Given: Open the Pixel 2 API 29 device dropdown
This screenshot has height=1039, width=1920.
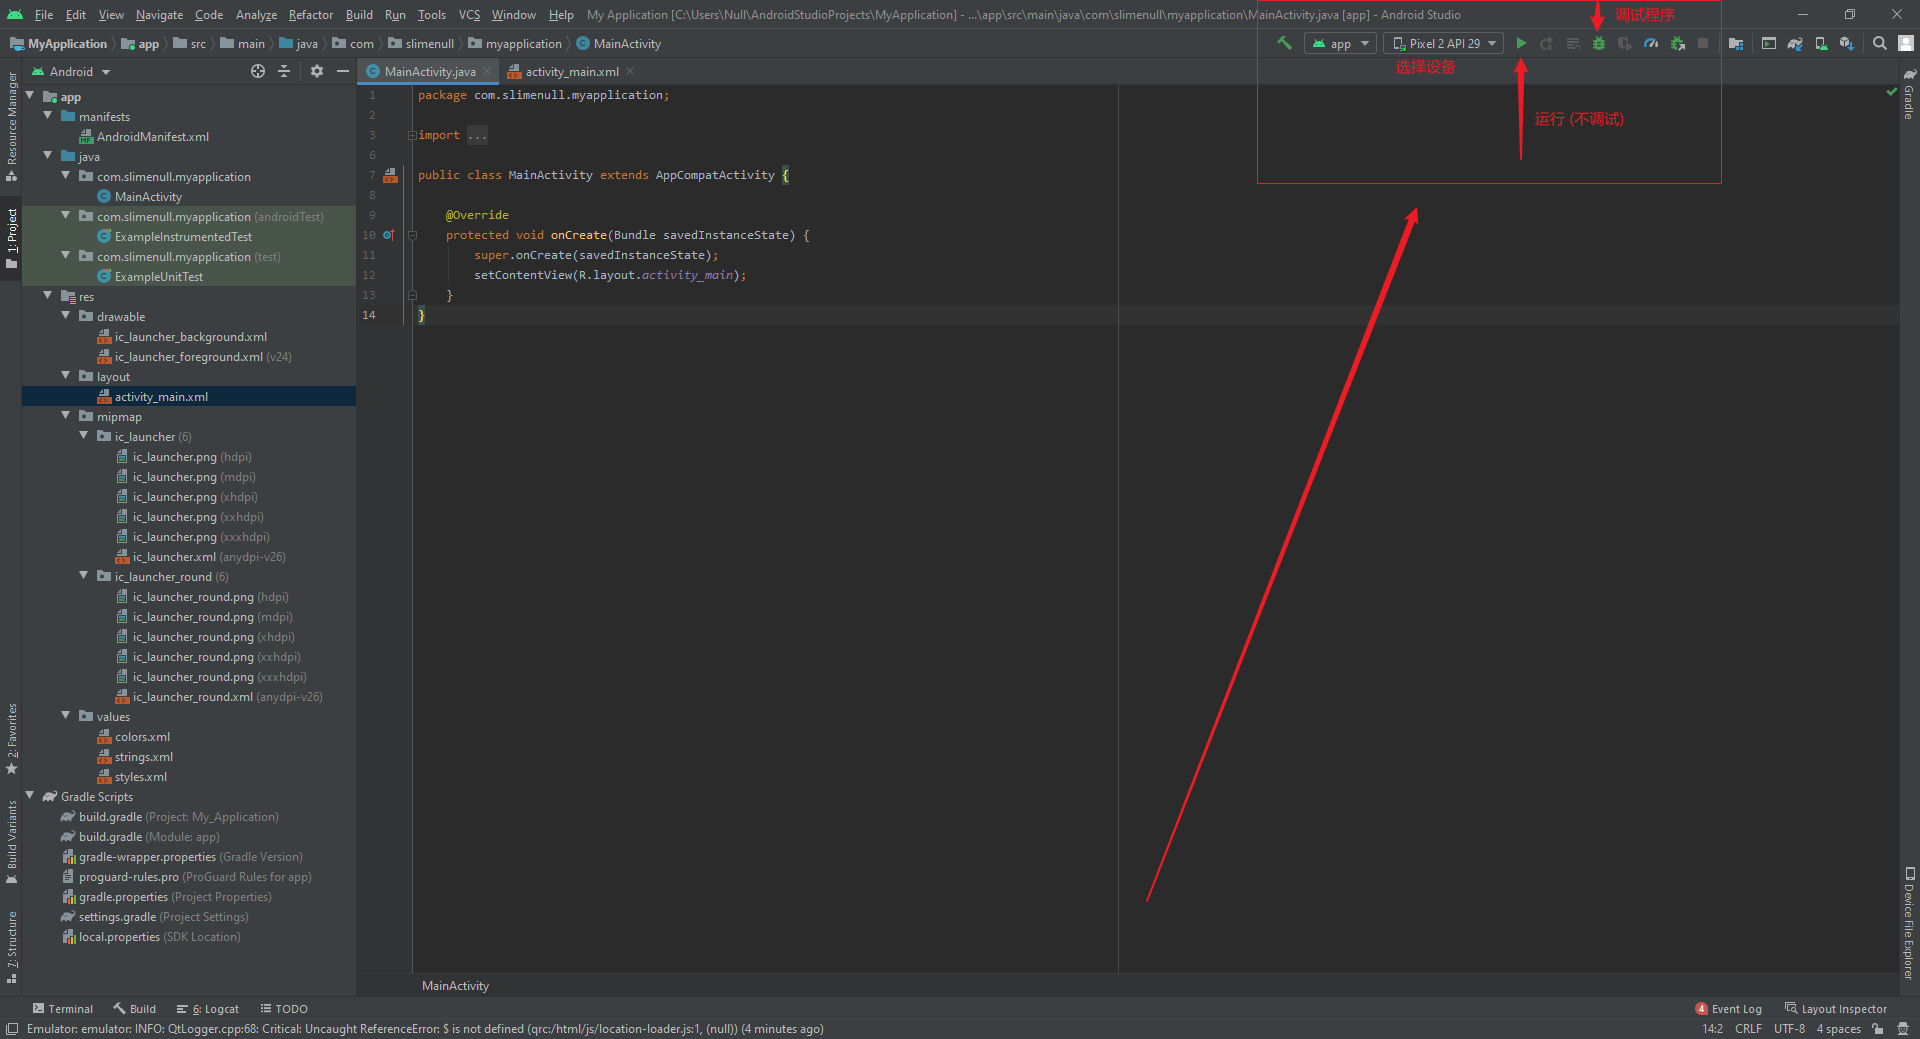Looking at the screenshot, I should coord(1444,43).
